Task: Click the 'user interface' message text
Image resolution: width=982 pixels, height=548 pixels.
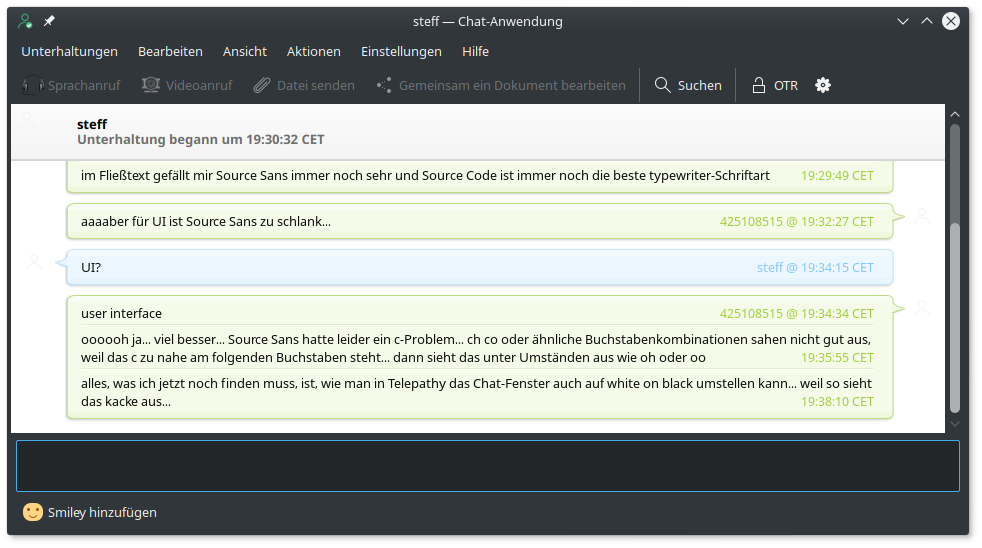Action: (121, 313)
